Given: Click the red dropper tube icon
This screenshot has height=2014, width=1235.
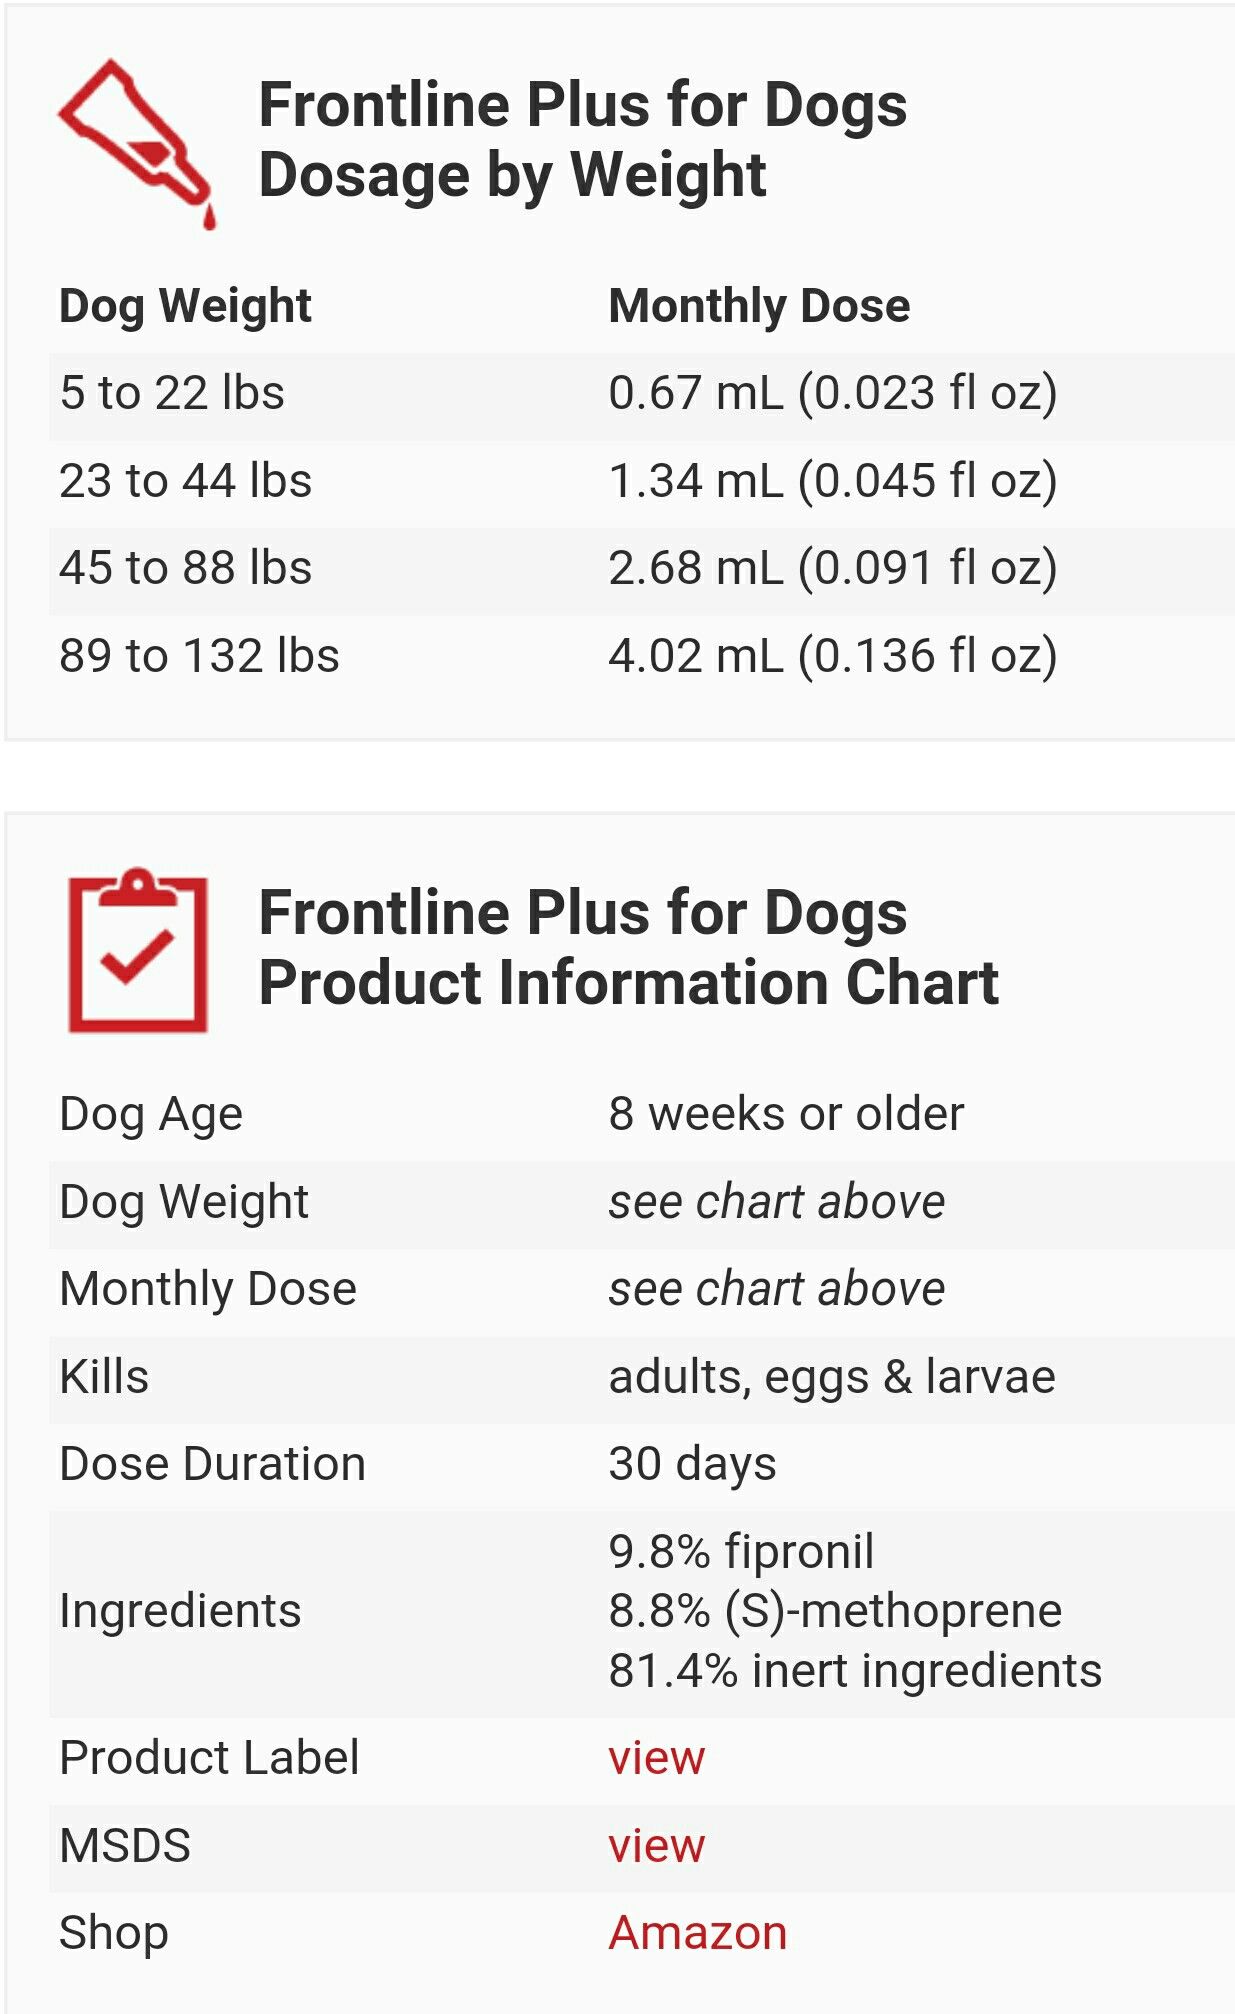Looking at the screenshot, I should tap(136, 141).
